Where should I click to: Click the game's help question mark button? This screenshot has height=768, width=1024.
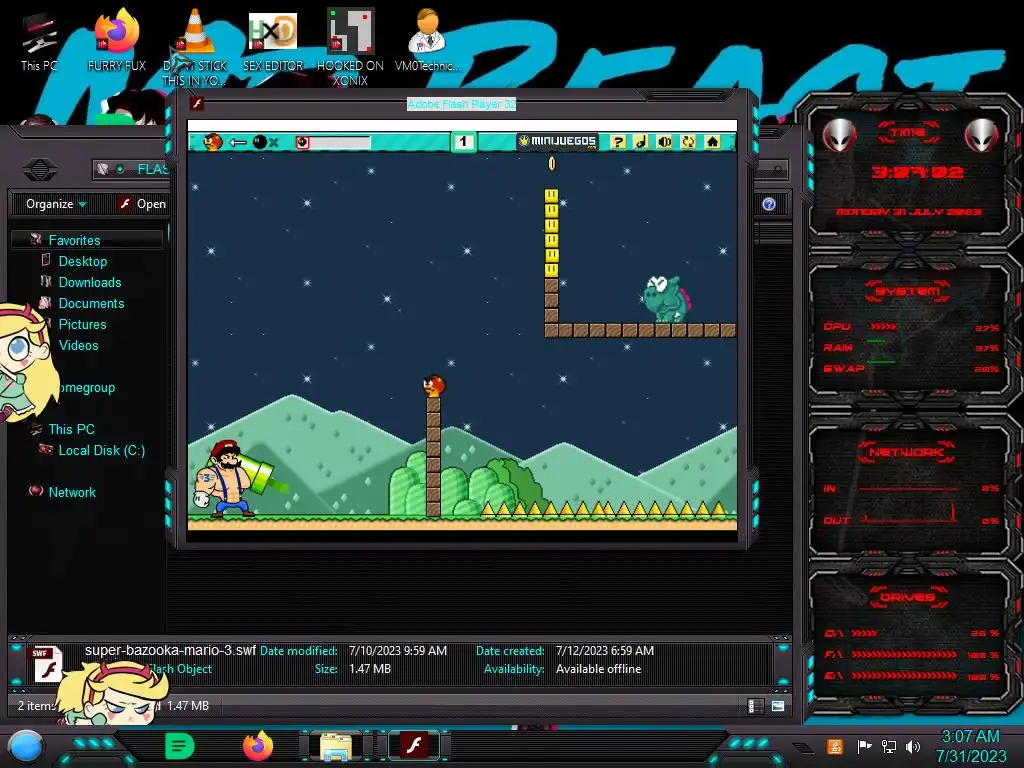click(x=618, y=142)
